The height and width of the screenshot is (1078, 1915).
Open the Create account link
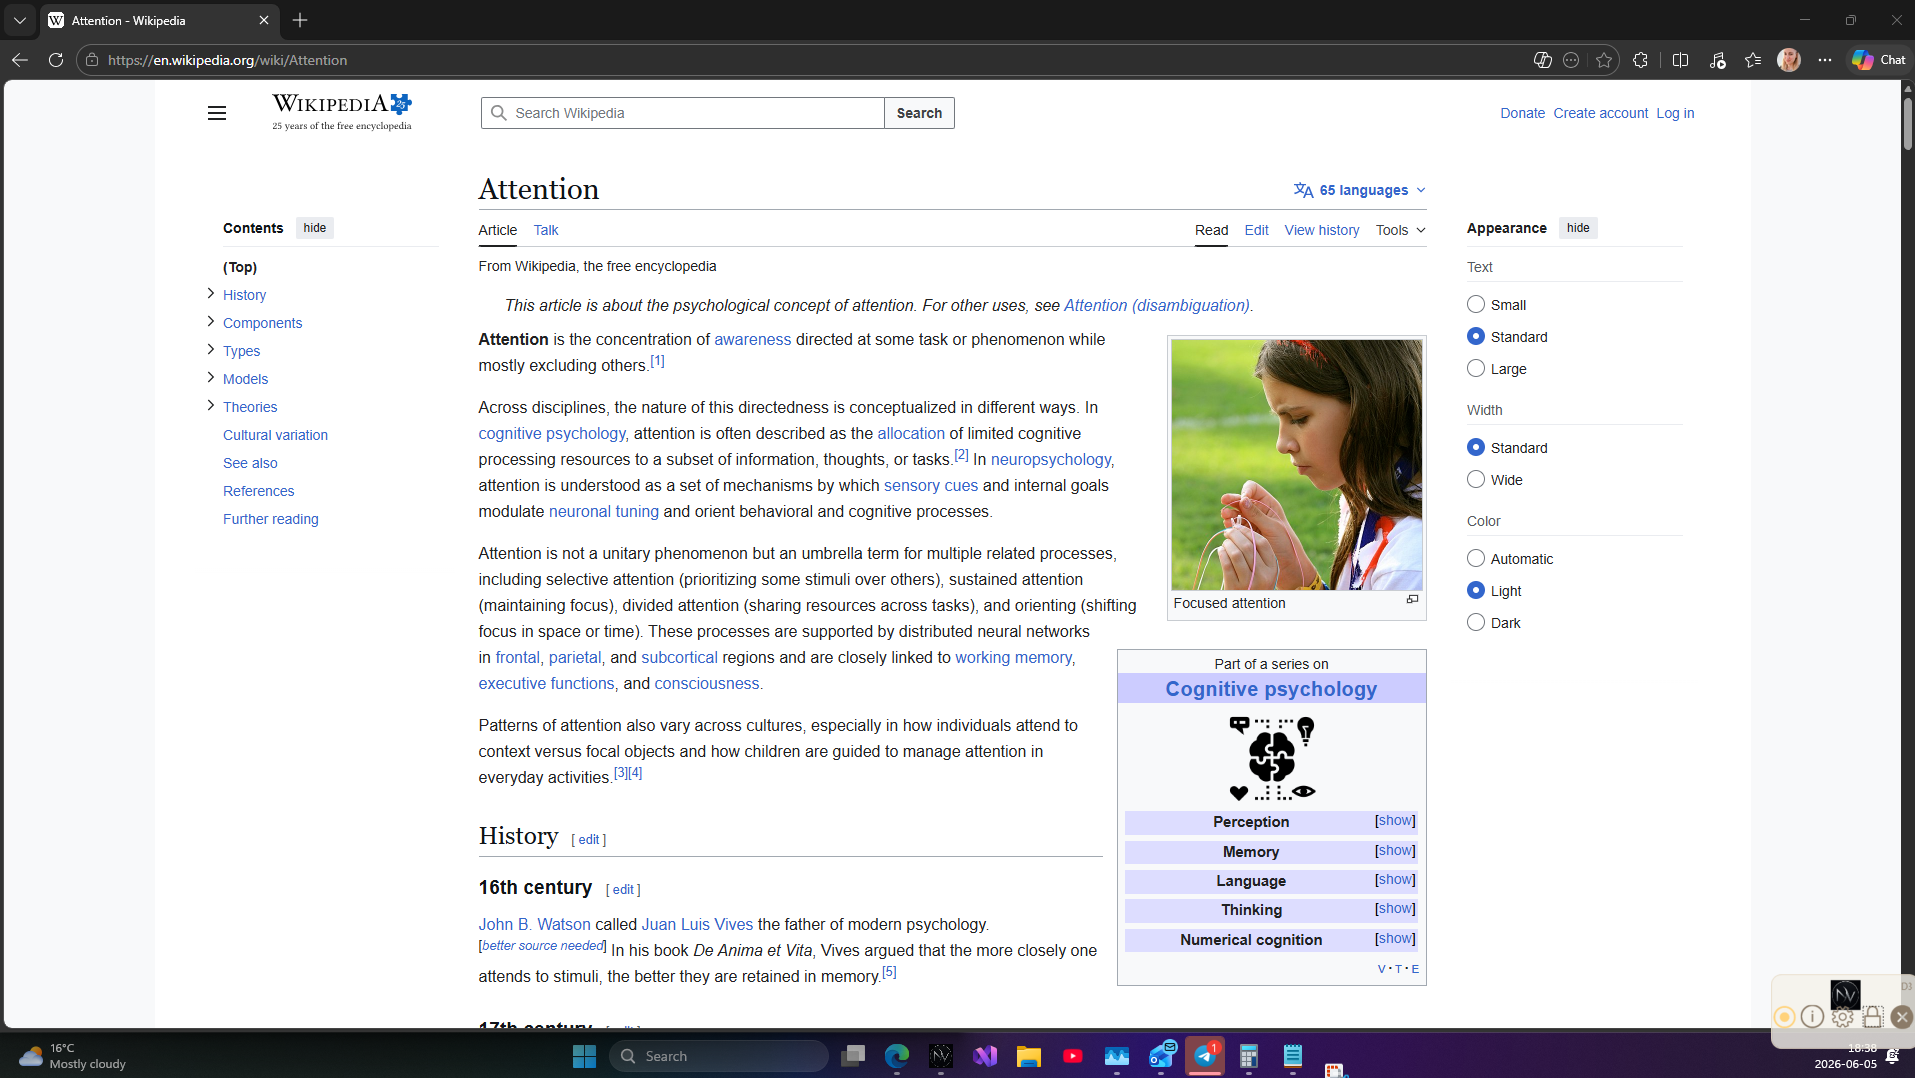coord(1600,113)
